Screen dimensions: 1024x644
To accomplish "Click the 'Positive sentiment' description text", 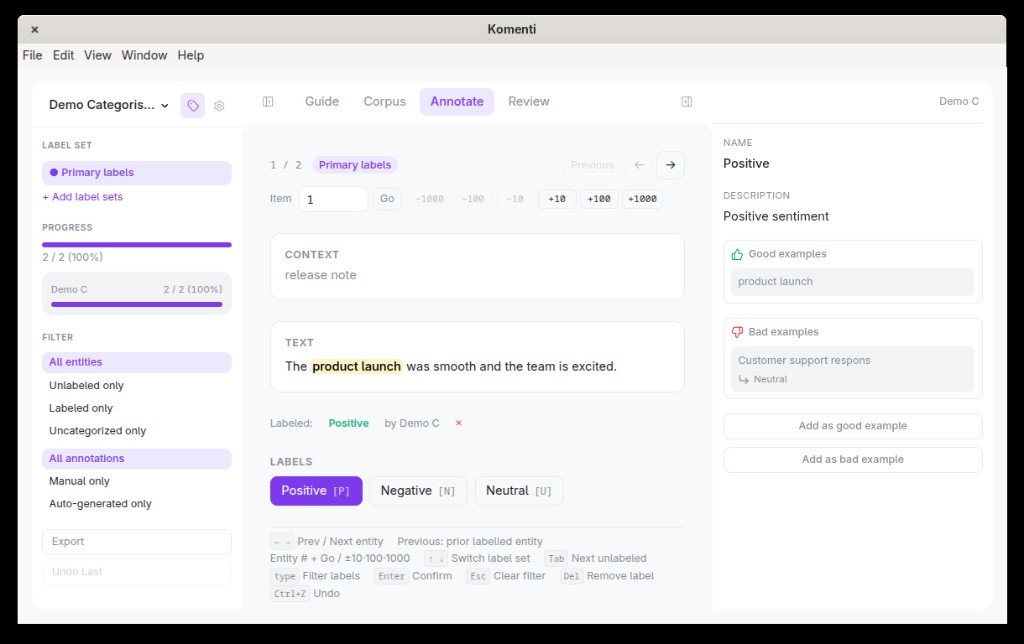I will coord(776,216).
